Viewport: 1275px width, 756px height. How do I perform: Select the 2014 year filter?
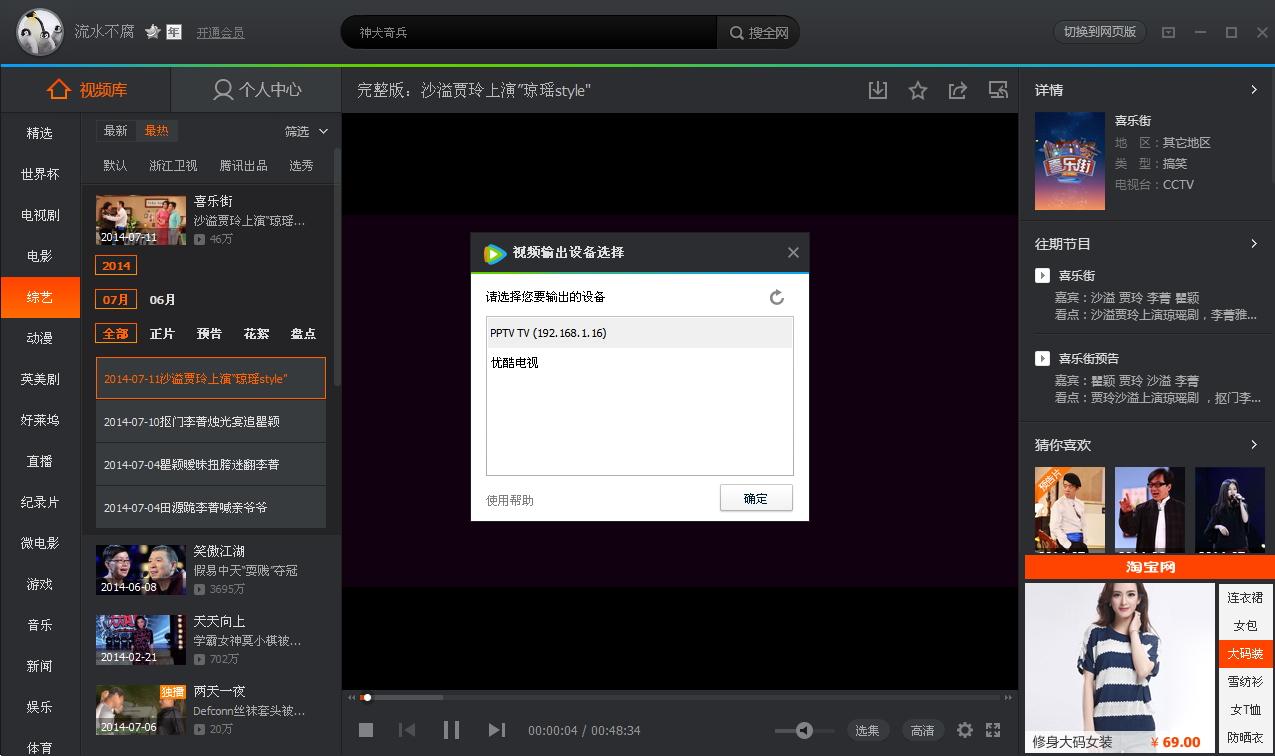click(116, 266)
